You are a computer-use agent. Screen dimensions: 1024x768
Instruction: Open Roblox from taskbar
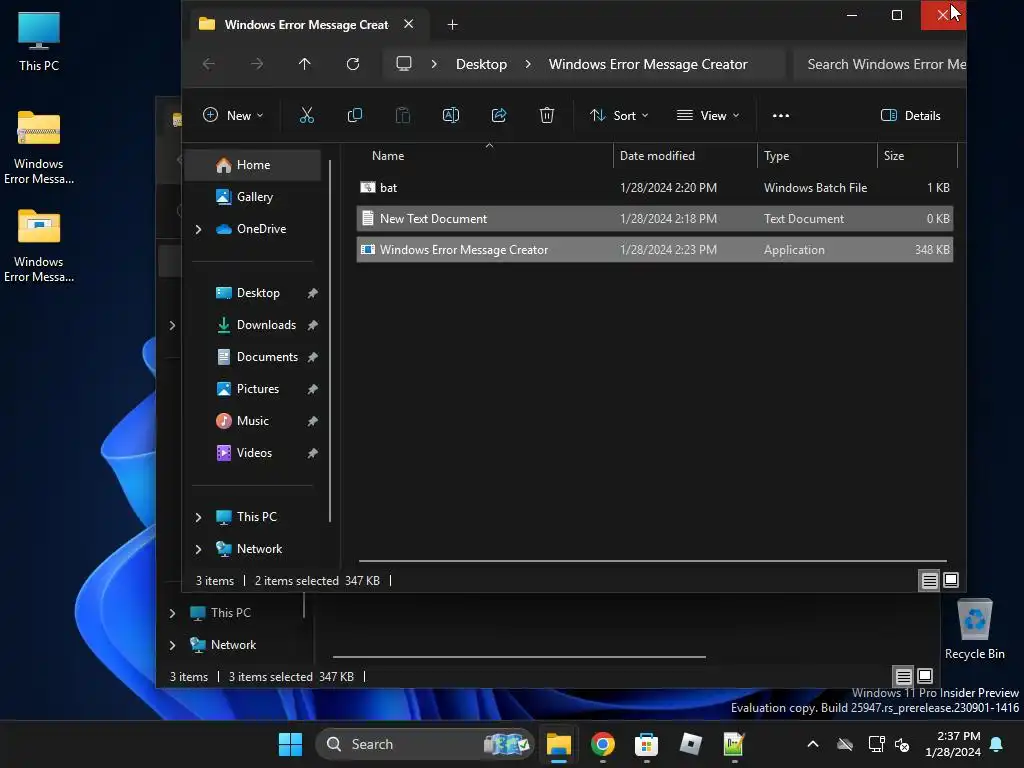690,744
